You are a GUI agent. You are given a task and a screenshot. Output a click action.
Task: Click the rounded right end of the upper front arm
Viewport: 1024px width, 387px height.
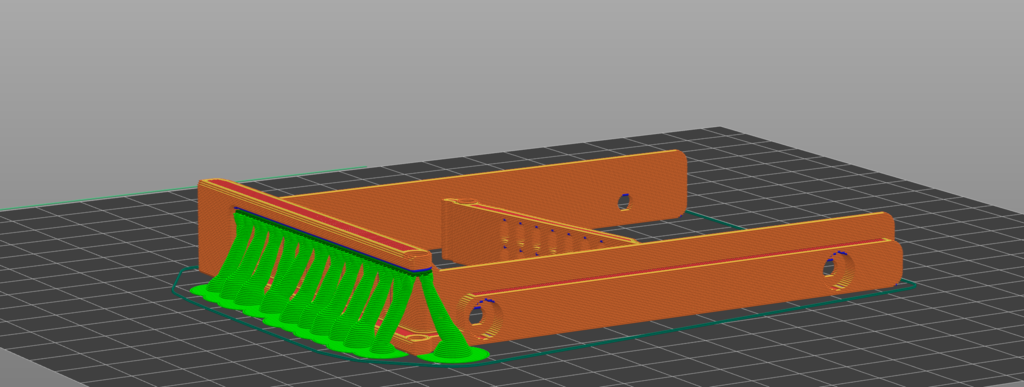point(886,225)
